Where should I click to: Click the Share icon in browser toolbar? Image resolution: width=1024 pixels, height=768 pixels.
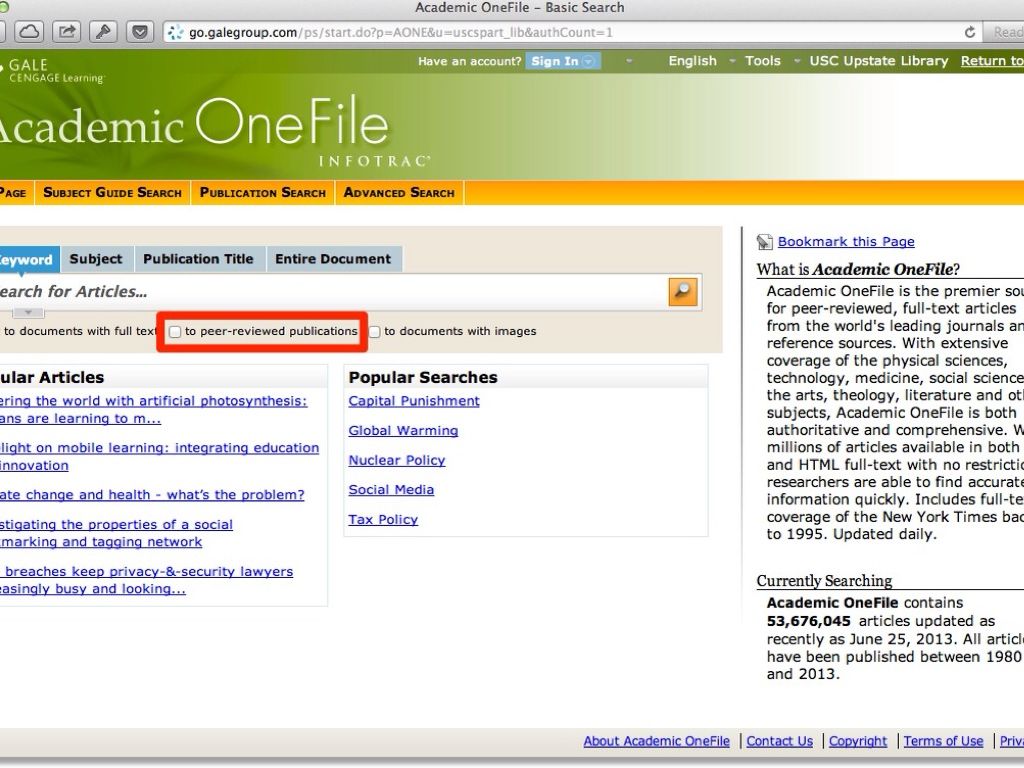66,32
